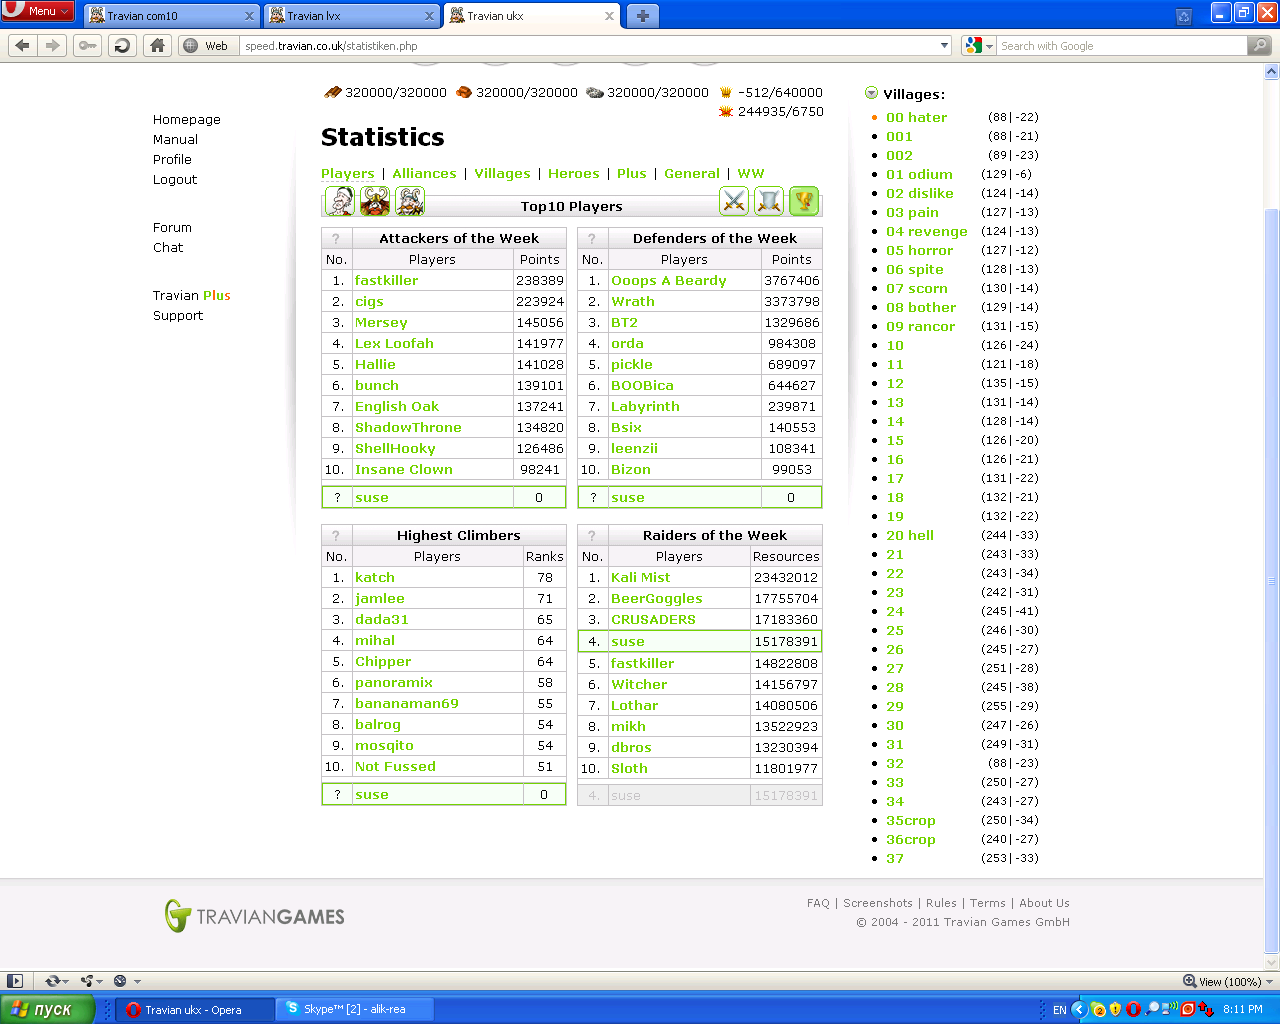This screenshot has width=1280, height=1024.
Task: Click the crop consumption icon
Action: tap(726, 111)
